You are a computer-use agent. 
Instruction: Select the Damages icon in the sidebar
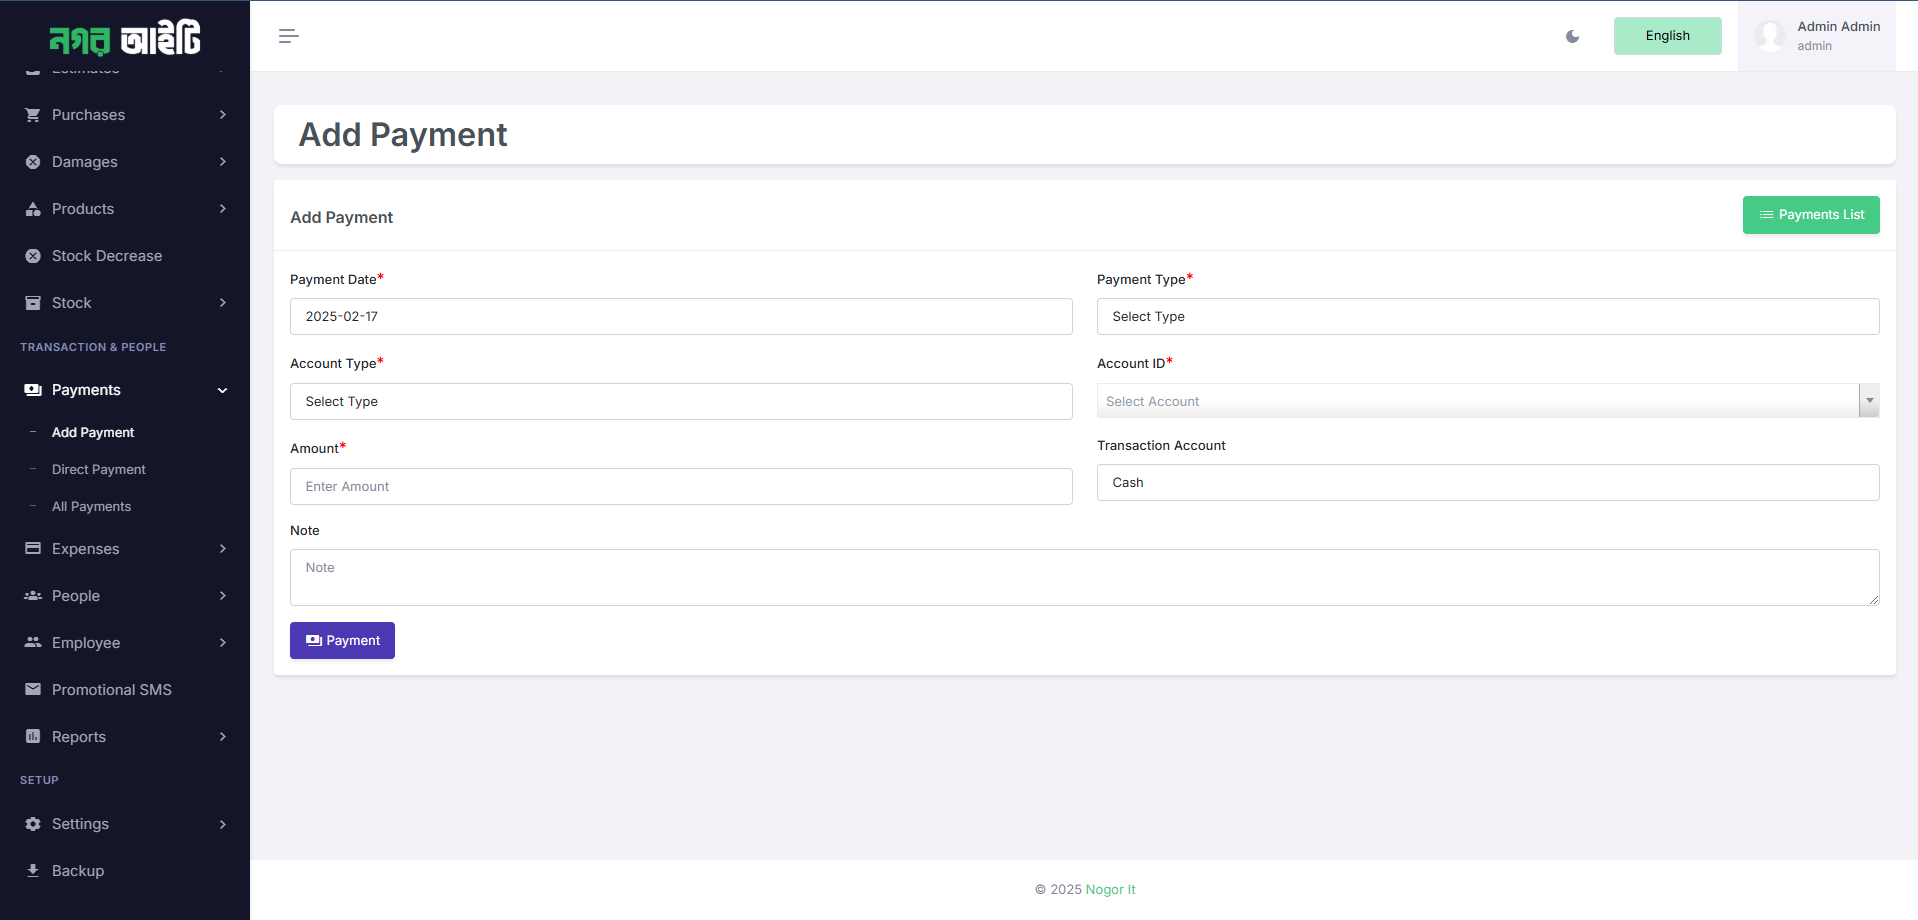pyautogui.click(x=32, y=162)
